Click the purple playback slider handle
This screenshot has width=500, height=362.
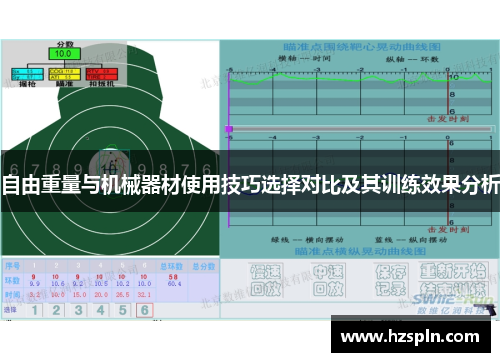tap(229, 129)
